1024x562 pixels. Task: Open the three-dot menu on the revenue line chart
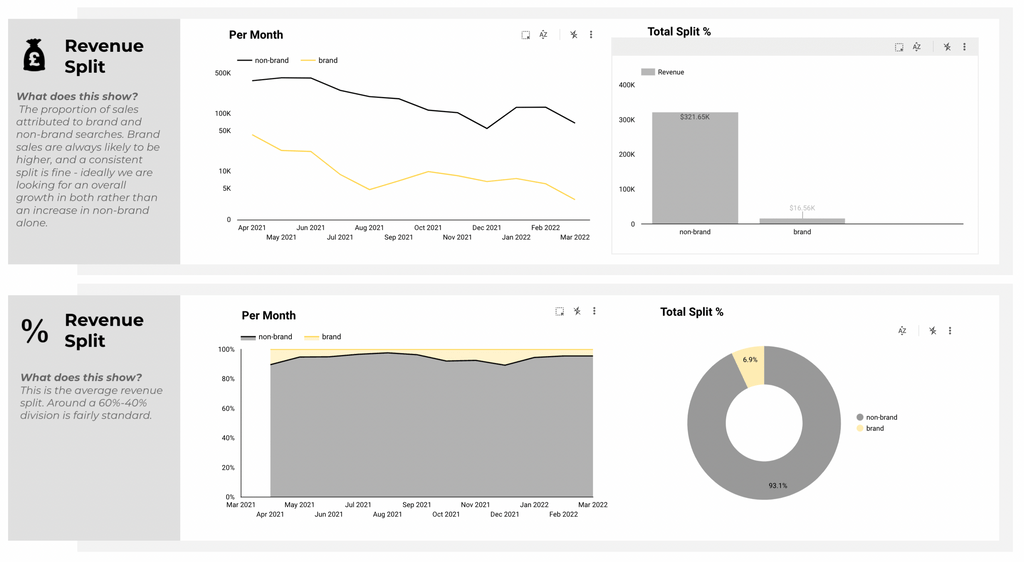coord(591,35)
